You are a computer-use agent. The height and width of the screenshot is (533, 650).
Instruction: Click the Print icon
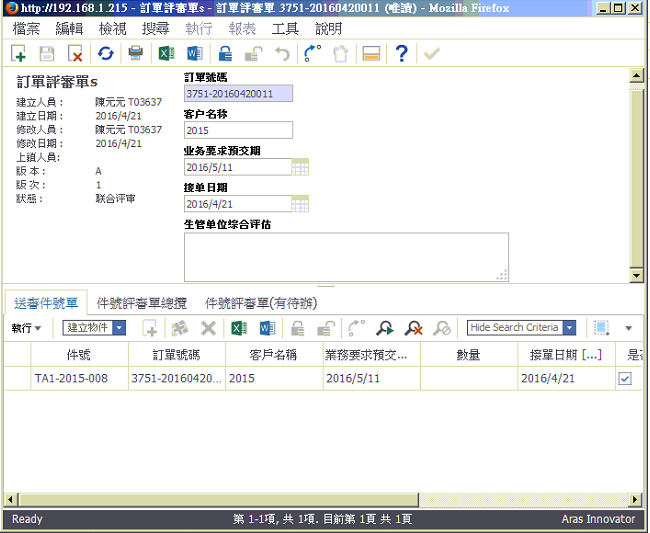(135, 54)
